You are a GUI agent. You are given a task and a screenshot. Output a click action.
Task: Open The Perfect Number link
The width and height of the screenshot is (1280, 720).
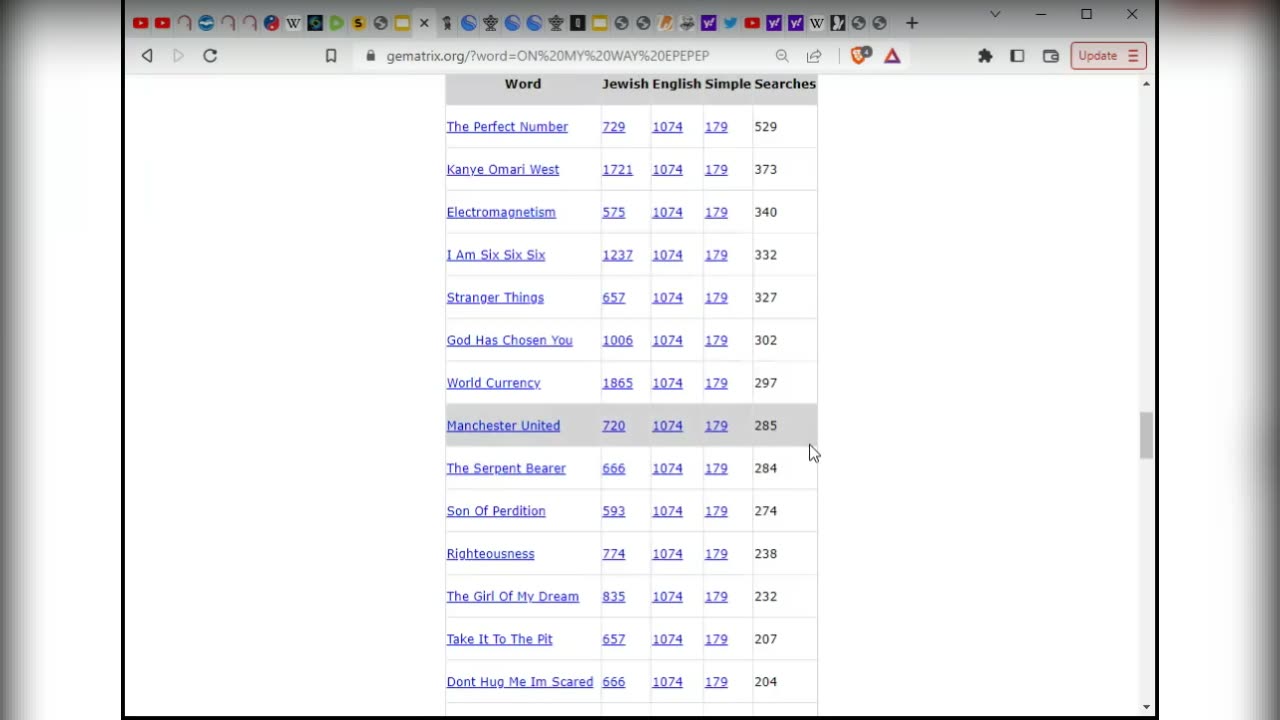click(x=507, y=127)
